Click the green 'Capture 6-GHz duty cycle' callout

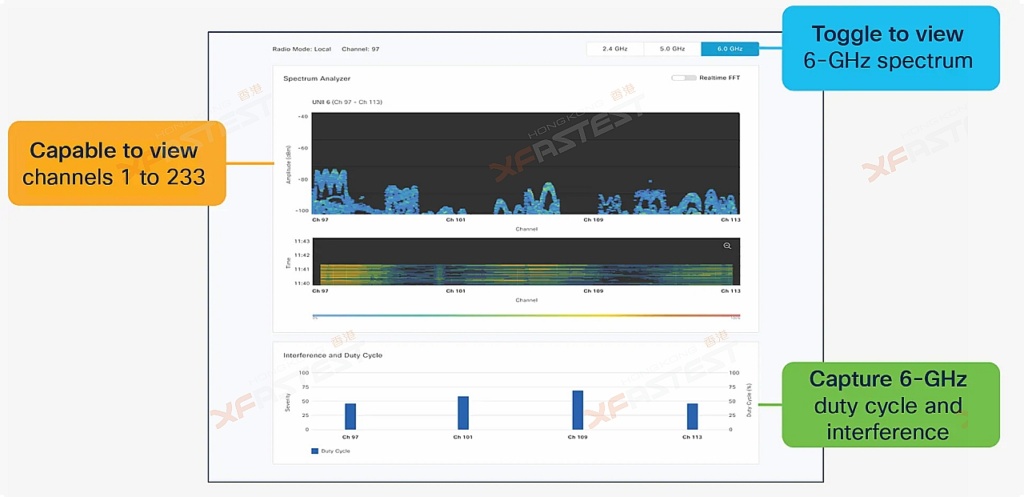[890, 405]
